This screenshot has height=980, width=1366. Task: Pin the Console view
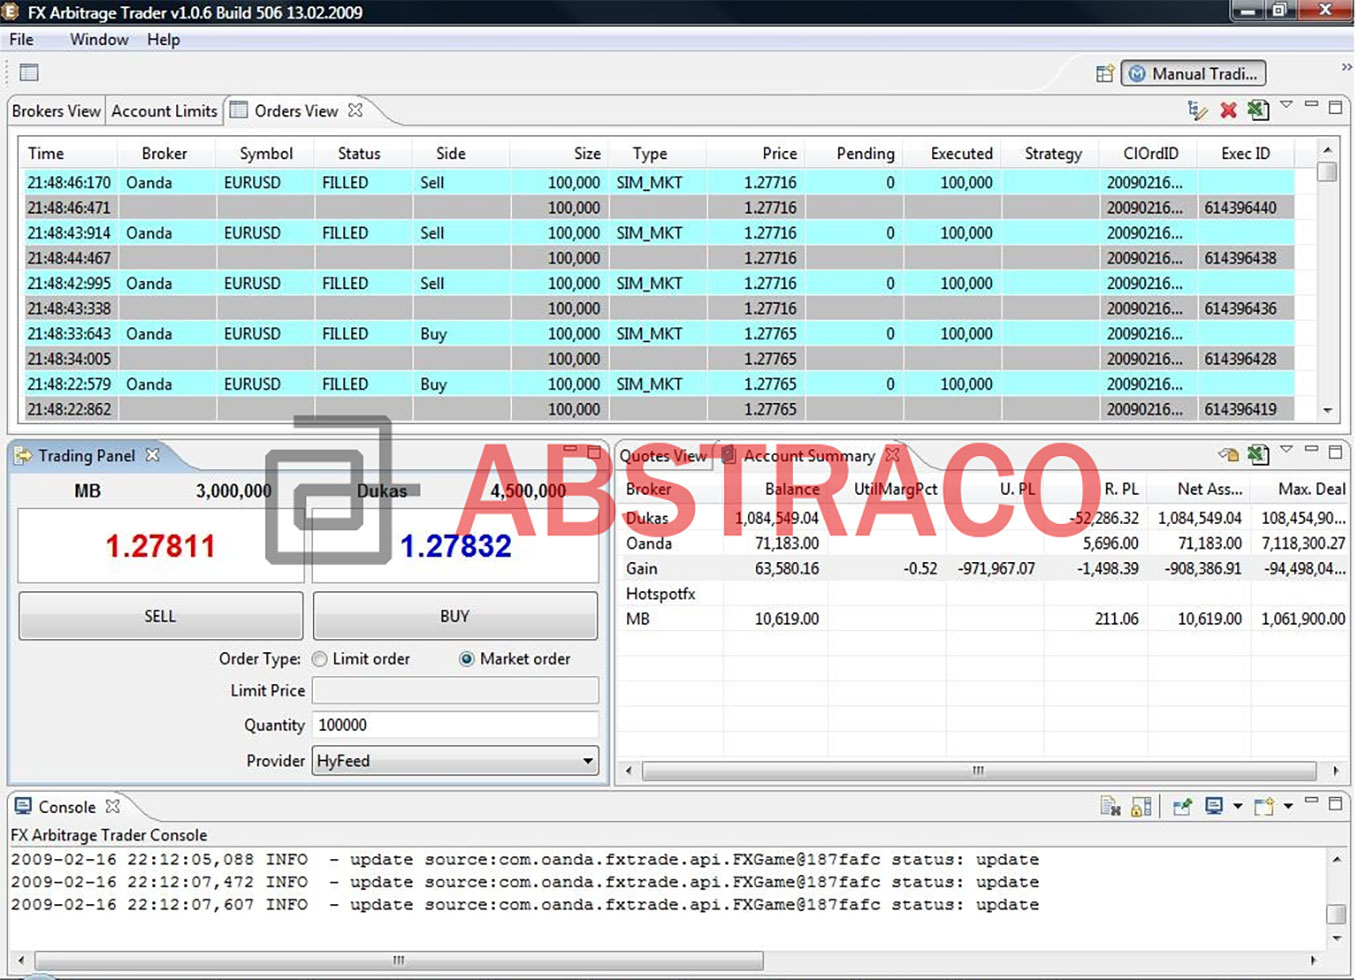click(1182, 805)
